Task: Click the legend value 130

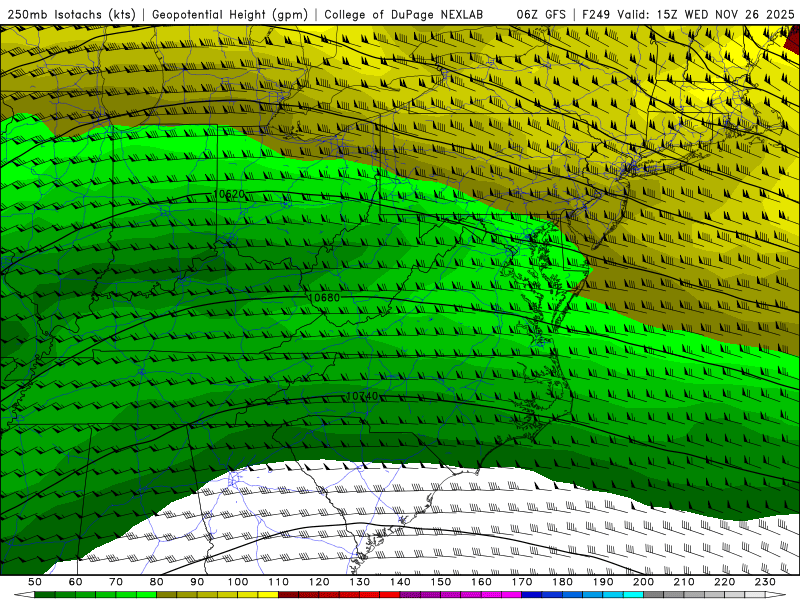Action: (360, 582)
